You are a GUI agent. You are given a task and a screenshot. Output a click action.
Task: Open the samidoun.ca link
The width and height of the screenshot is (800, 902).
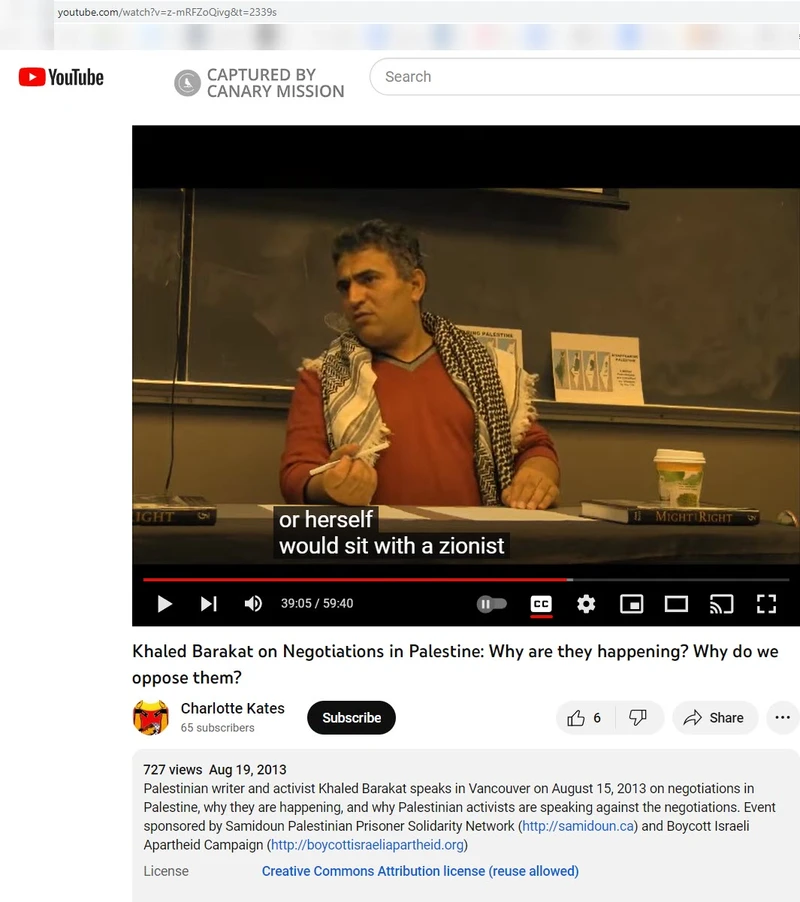578,826
